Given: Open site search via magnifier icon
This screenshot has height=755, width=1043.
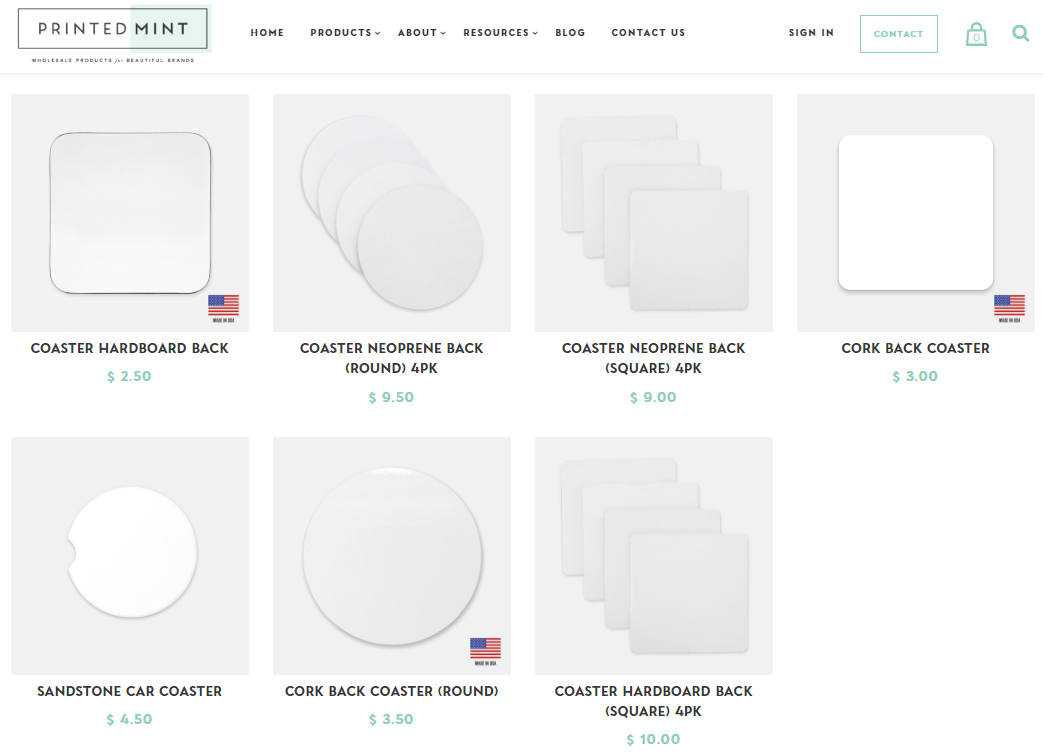Looking at the screenshot, I should [1020, 32].
